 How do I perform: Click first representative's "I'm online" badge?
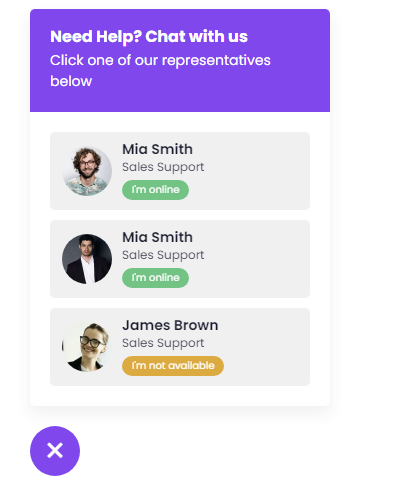(155, 190)
